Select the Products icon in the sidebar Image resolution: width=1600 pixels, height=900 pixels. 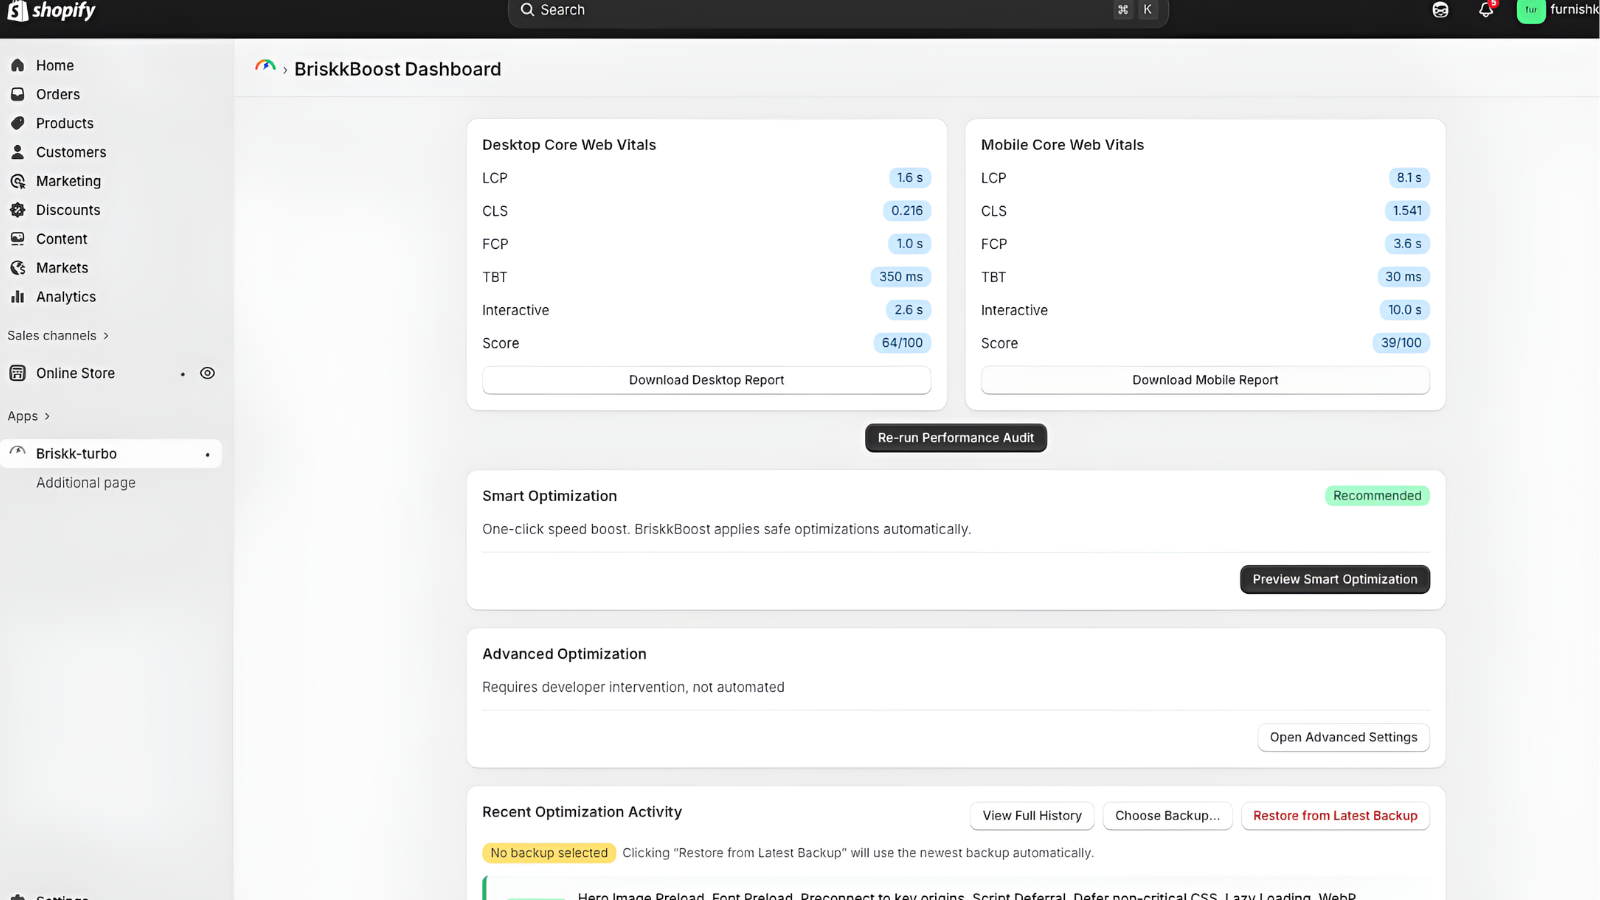coord(18,123)
